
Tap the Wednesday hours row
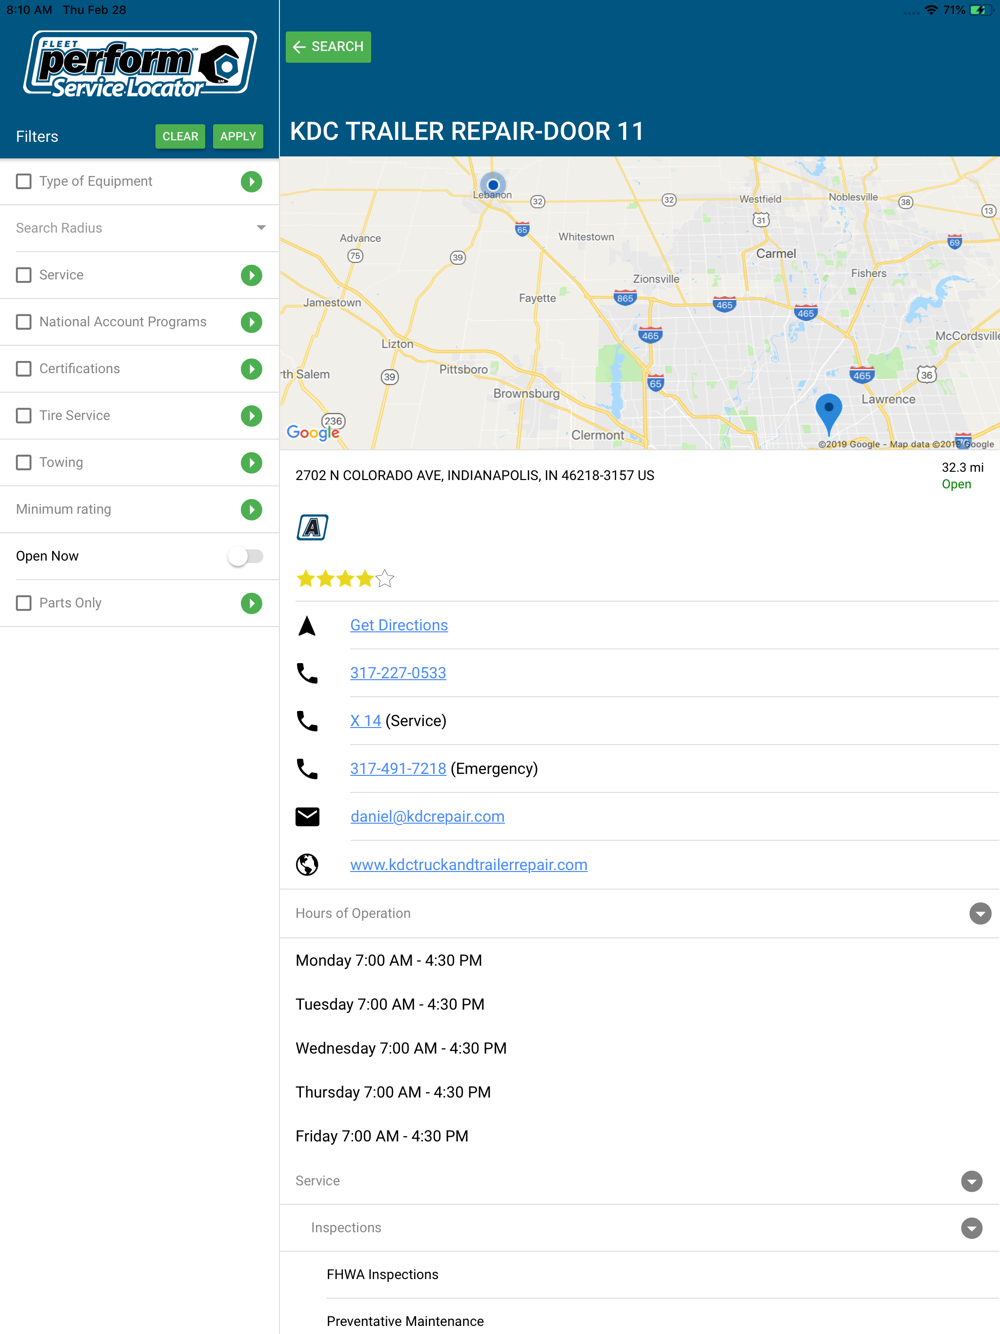point(401,1049)
